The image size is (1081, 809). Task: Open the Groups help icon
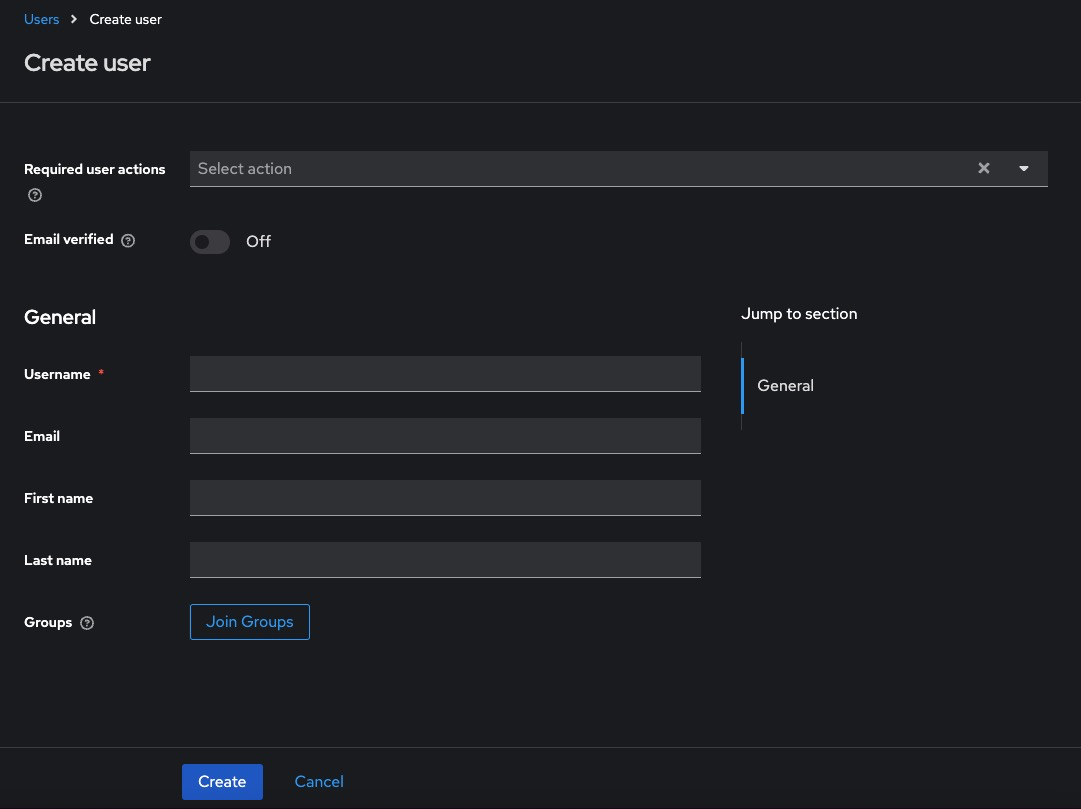pos(87,623)
